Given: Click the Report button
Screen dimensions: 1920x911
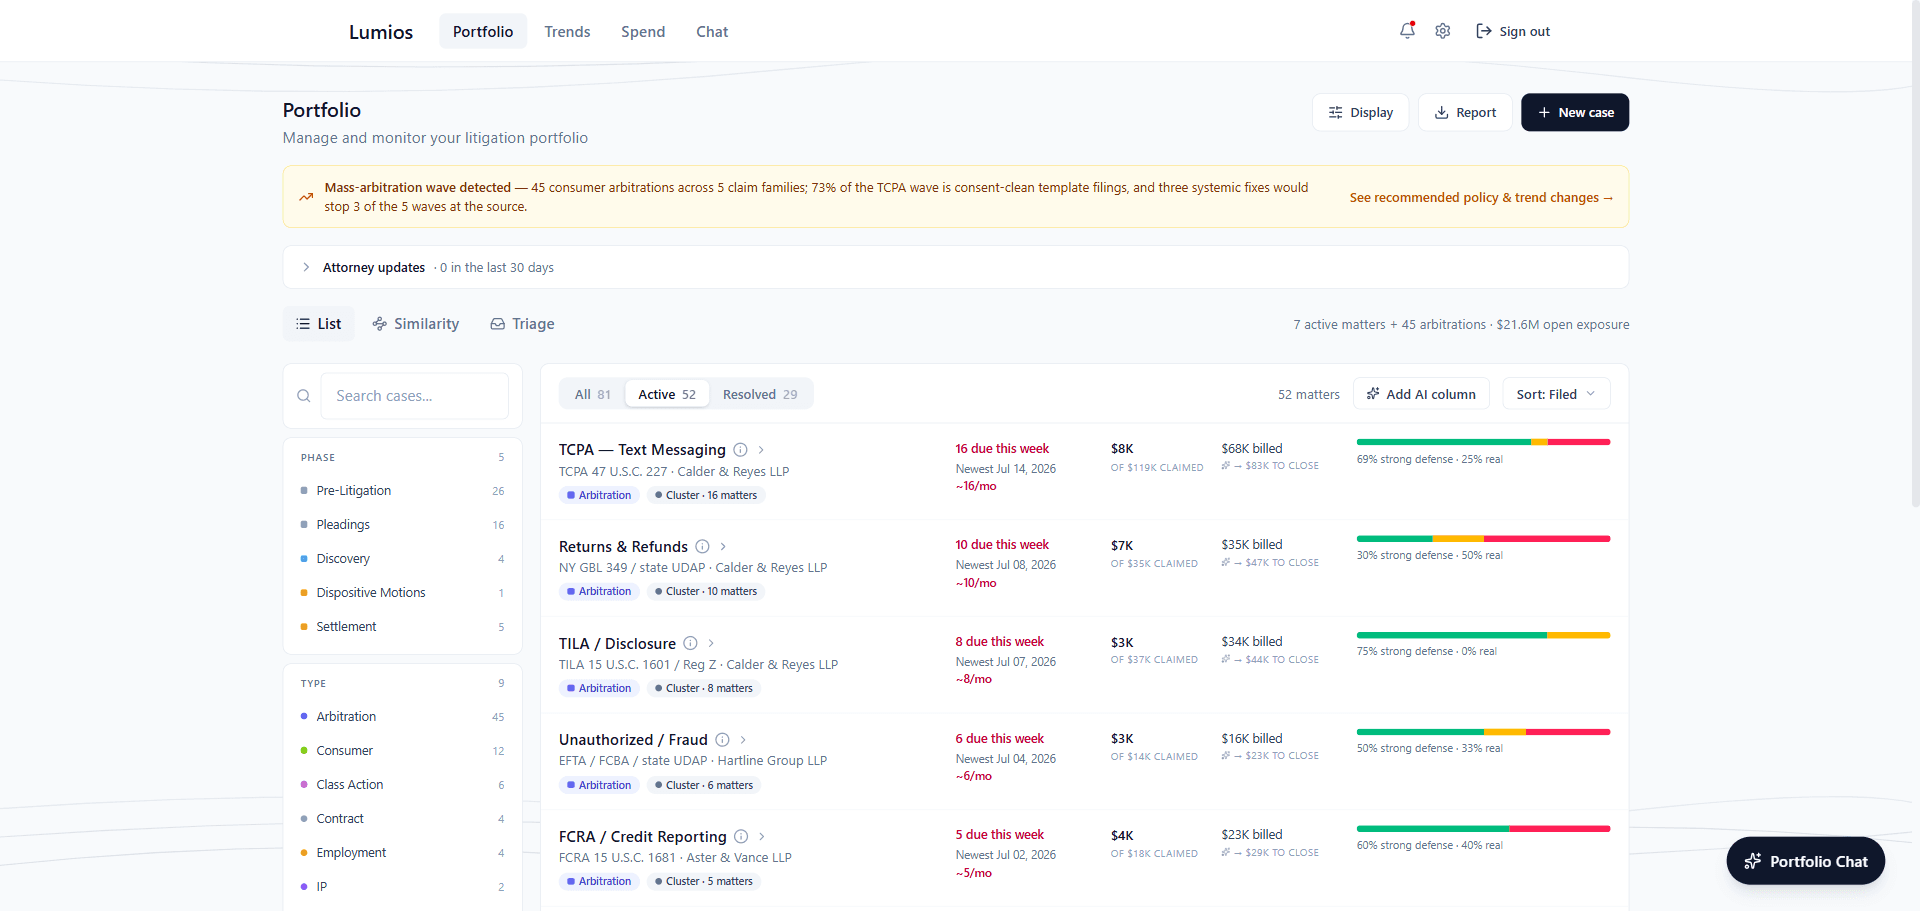Looking at the screenshot, I should click(1465, 112).
